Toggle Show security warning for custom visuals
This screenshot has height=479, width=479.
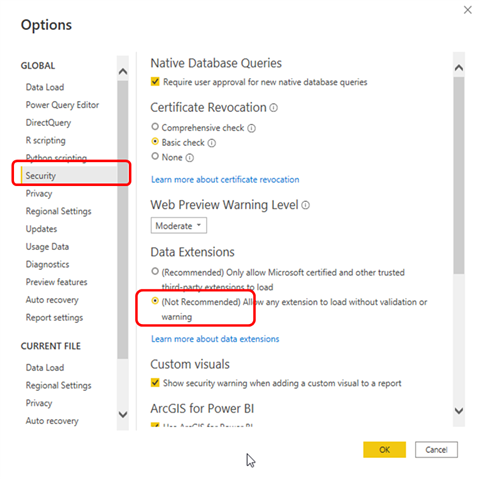coord(155,382)
